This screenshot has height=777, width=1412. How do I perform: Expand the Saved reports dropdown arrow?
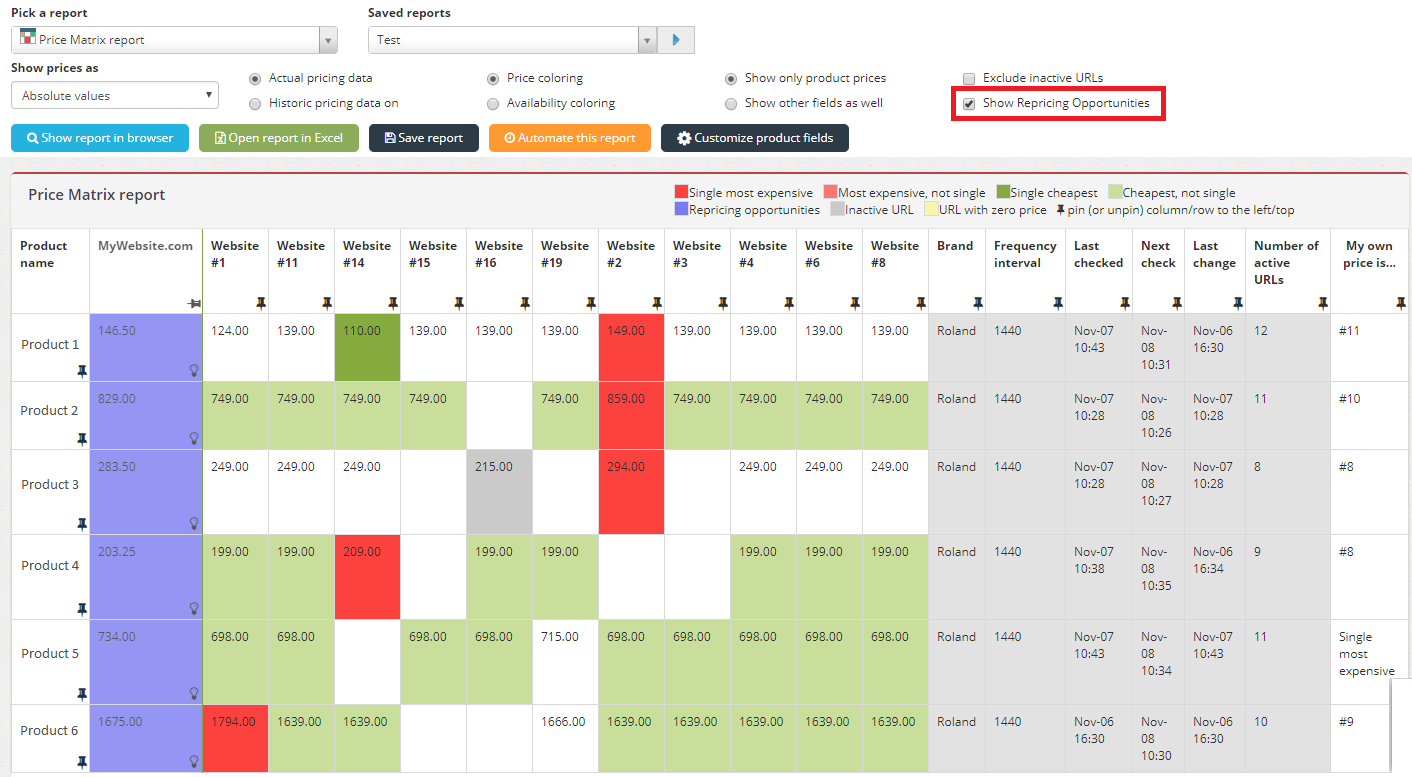pyautogui.click(x=647, y=40)
